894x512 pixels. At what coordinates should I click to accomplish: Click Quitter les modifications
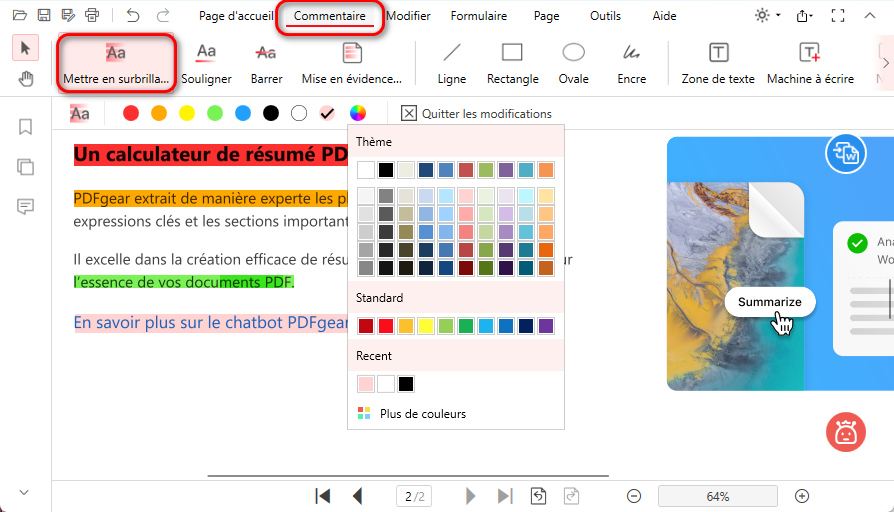477,113
